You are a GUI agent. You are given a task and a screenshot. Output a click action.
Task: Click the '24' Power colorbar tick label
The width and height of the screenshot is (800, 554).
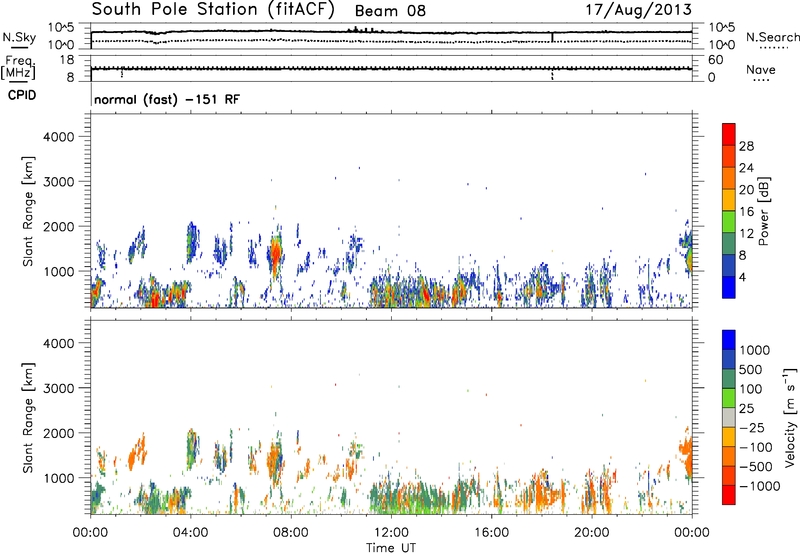[x=746, y=168]
